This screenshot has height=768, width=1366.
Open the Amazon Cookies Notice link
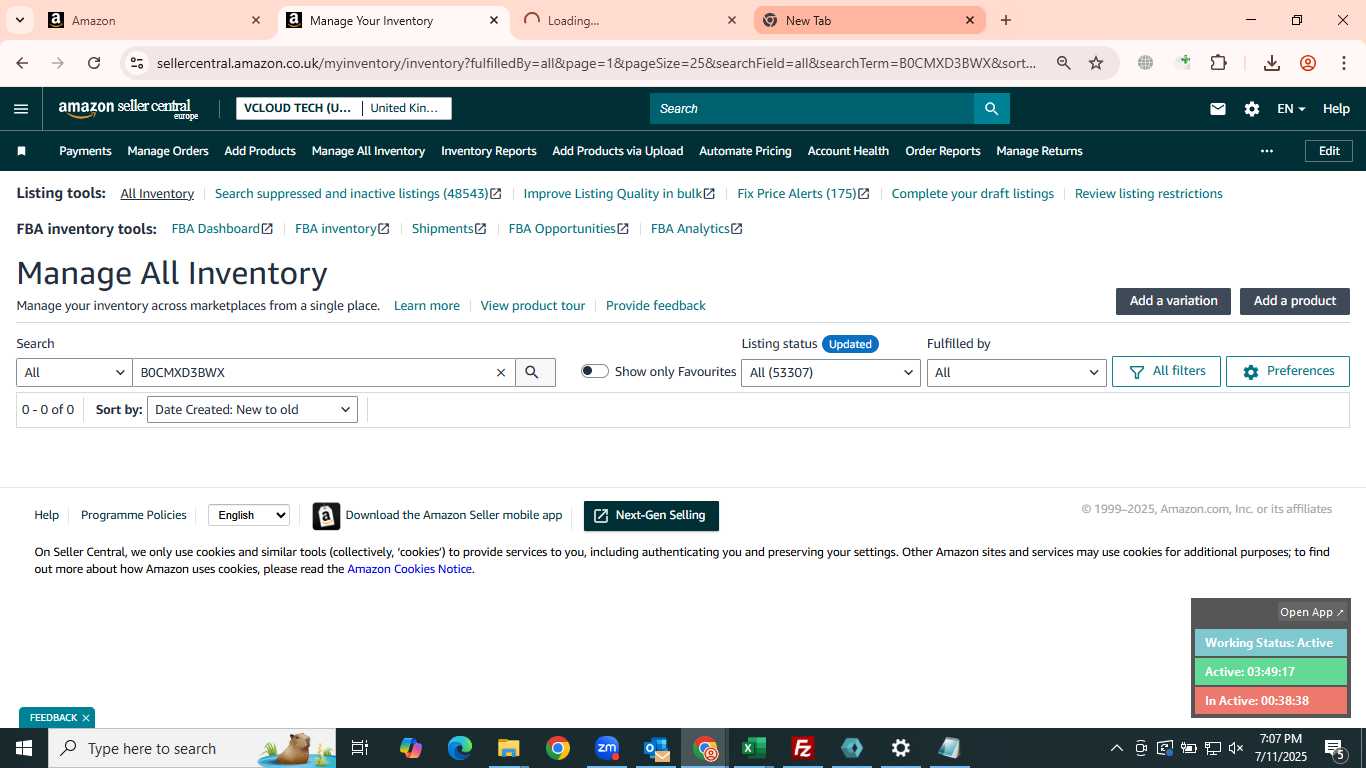[410, 569]
